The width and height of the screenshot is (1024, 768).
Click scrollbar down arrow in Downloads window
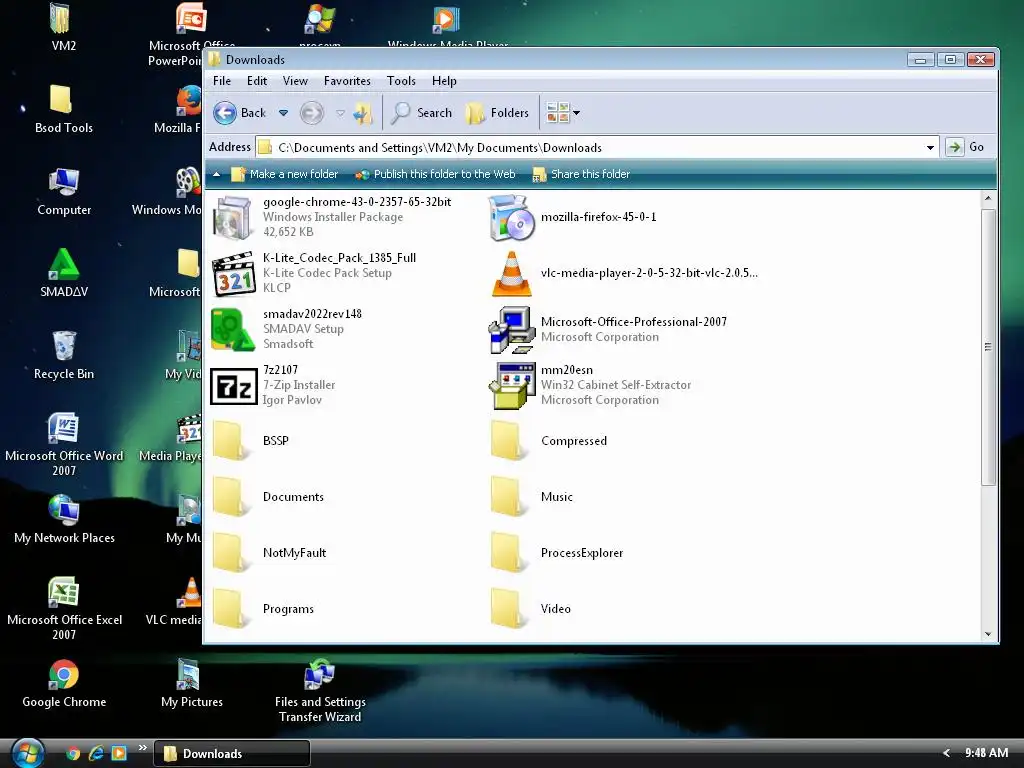coord(988,634)
